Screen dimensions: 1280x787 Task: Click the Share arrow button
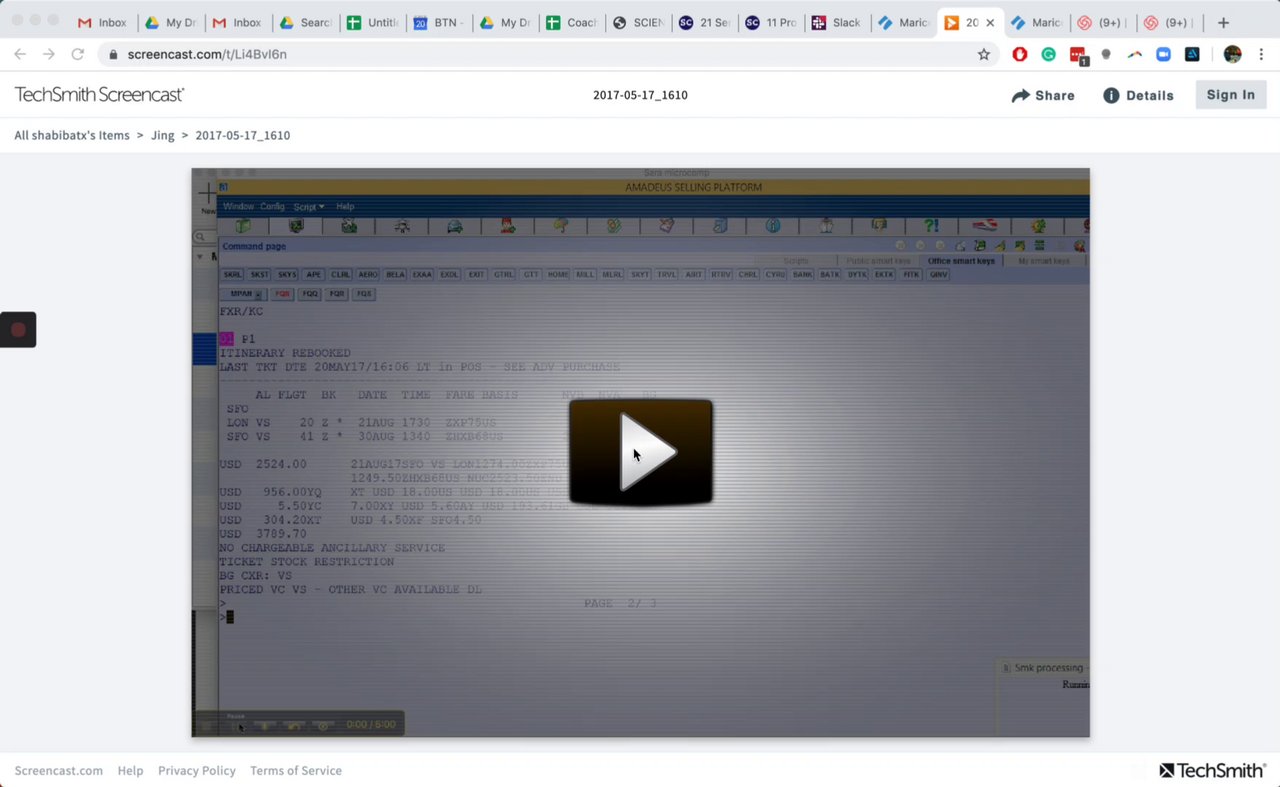pyautogui.click(x=1043, y=95)
